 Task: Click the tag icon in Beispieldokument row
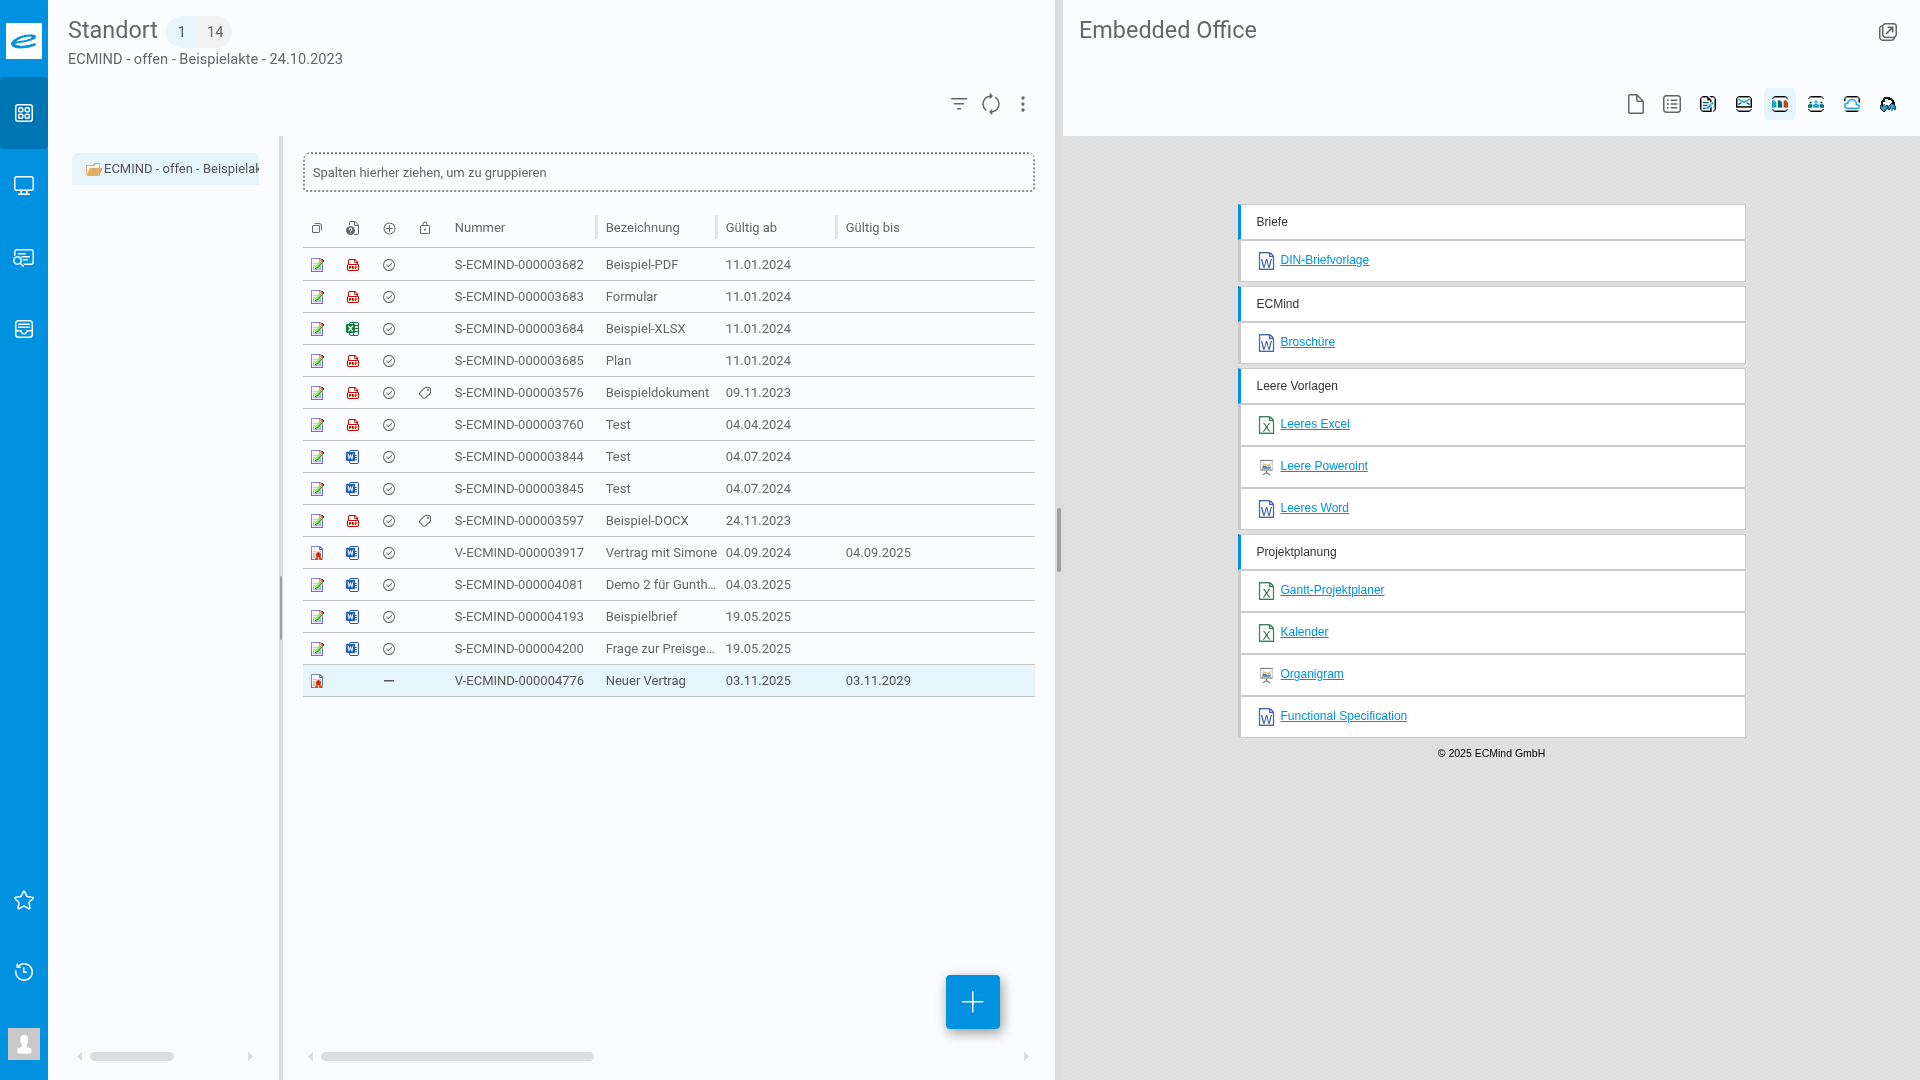(425, 393)
